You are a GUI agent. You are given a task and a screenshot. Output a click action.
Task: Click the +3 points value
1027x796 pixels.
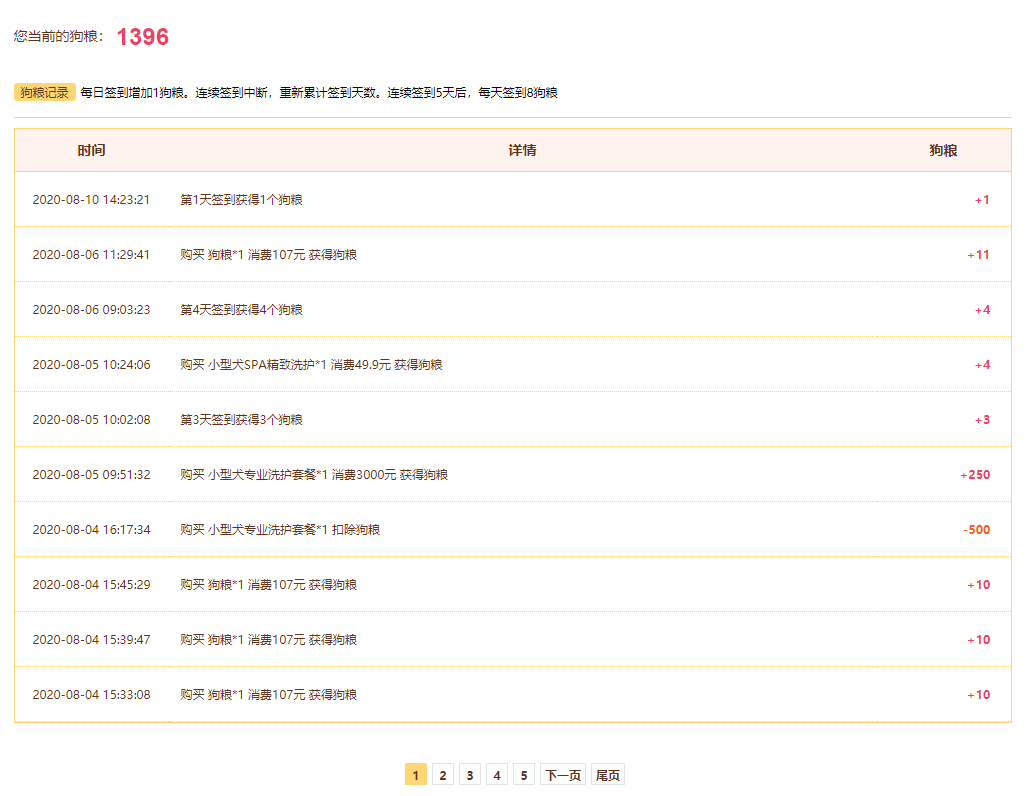pos(982,420)
